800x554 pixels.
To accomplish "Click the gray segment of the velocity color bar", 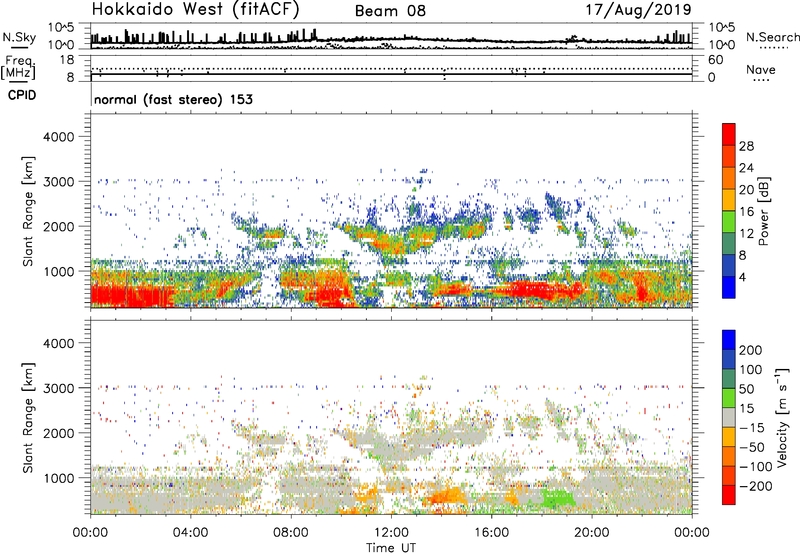I will point(729,418).
